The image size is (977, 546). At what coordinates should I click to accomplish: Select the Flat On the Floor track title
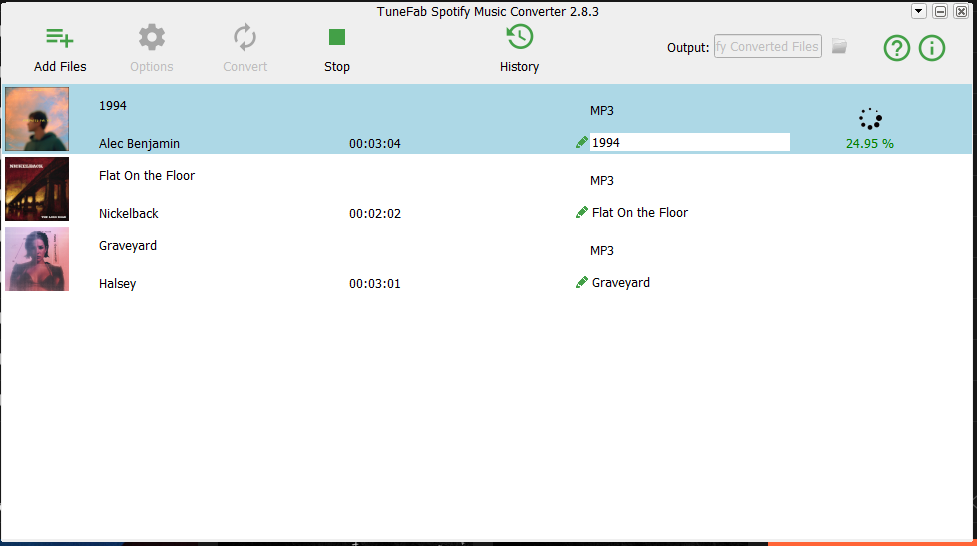[147, 176]
